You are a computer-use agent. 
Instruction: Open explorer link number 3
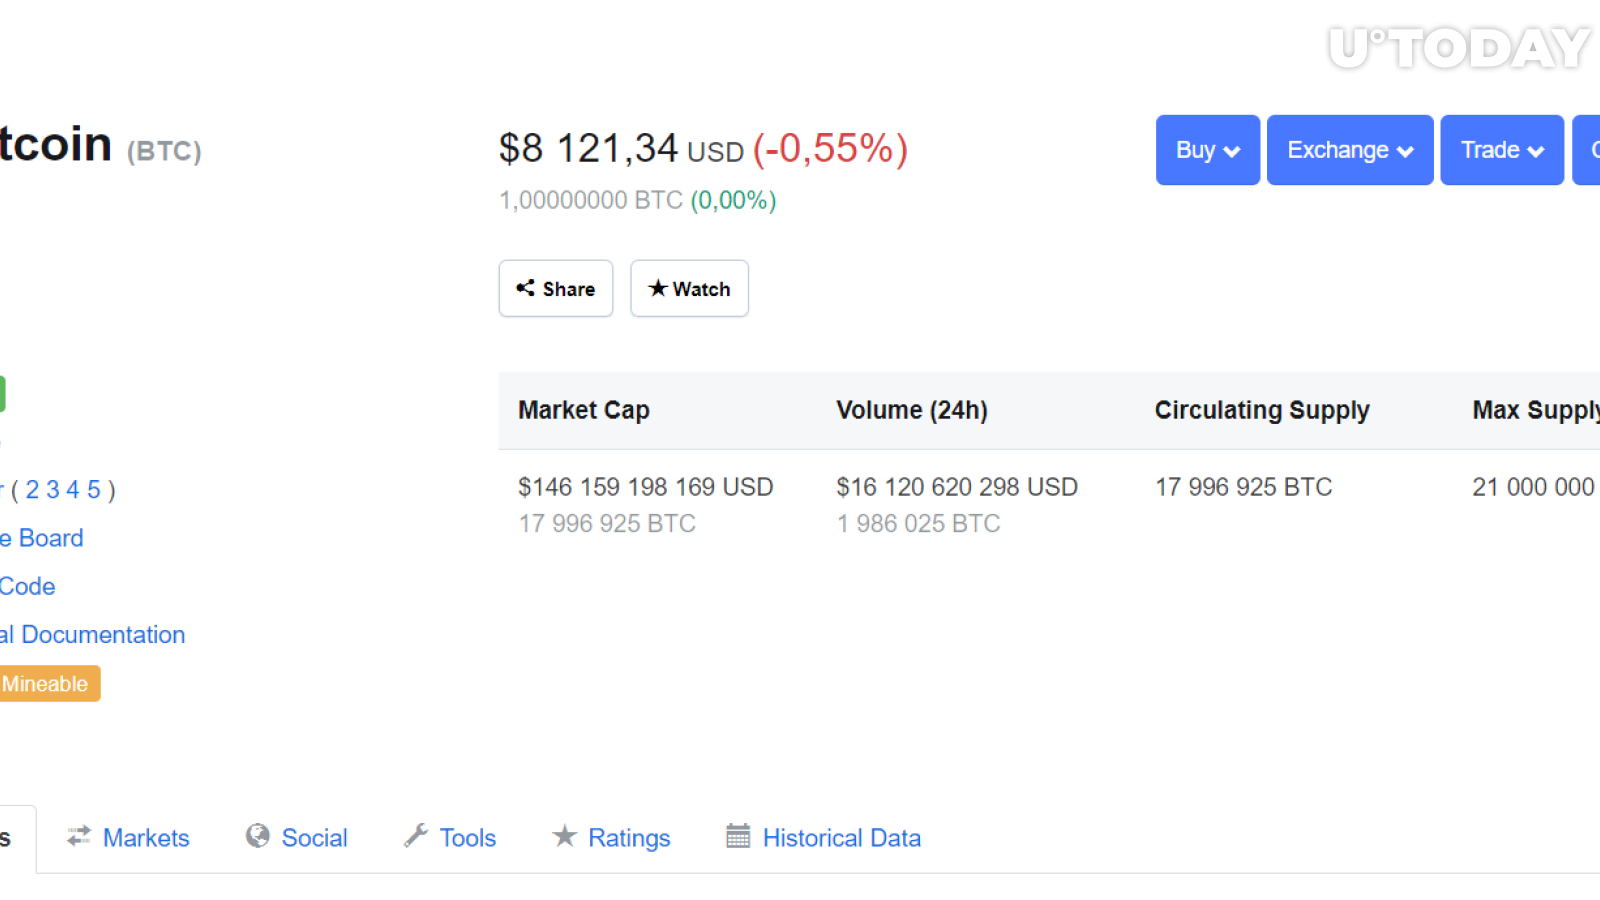point(53,490)
